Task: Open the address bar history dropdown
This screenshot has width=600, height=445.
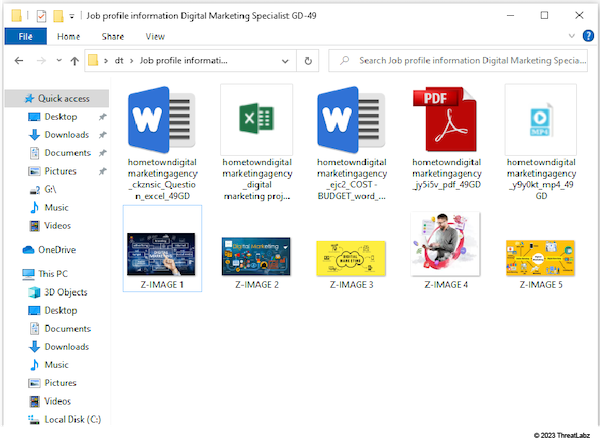Action: [x=285, y=61]
